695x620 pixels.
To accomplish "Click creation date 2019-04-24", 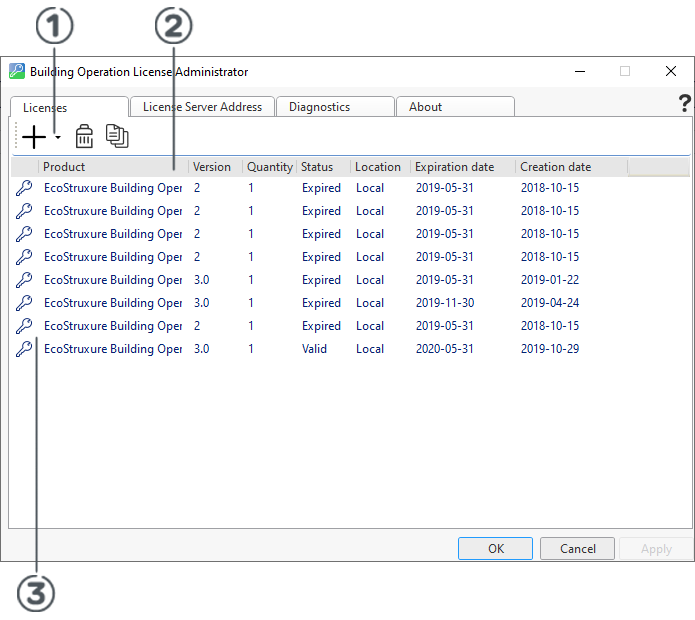I will tap(550, 303).
